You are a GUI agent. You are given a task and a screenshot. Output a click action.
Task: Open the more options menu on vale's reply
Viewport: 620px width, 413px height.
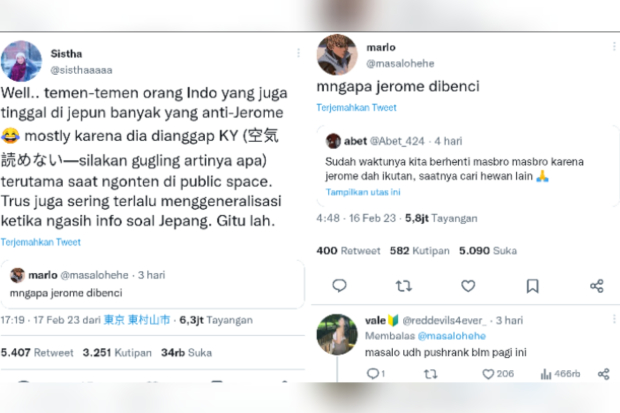click(x=614, y=319)
